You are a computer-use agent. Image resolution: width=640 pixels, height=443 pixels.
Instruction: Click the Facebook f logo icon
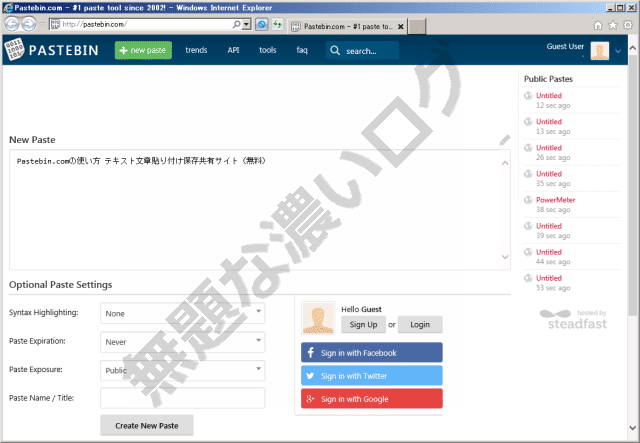(311, 352)
